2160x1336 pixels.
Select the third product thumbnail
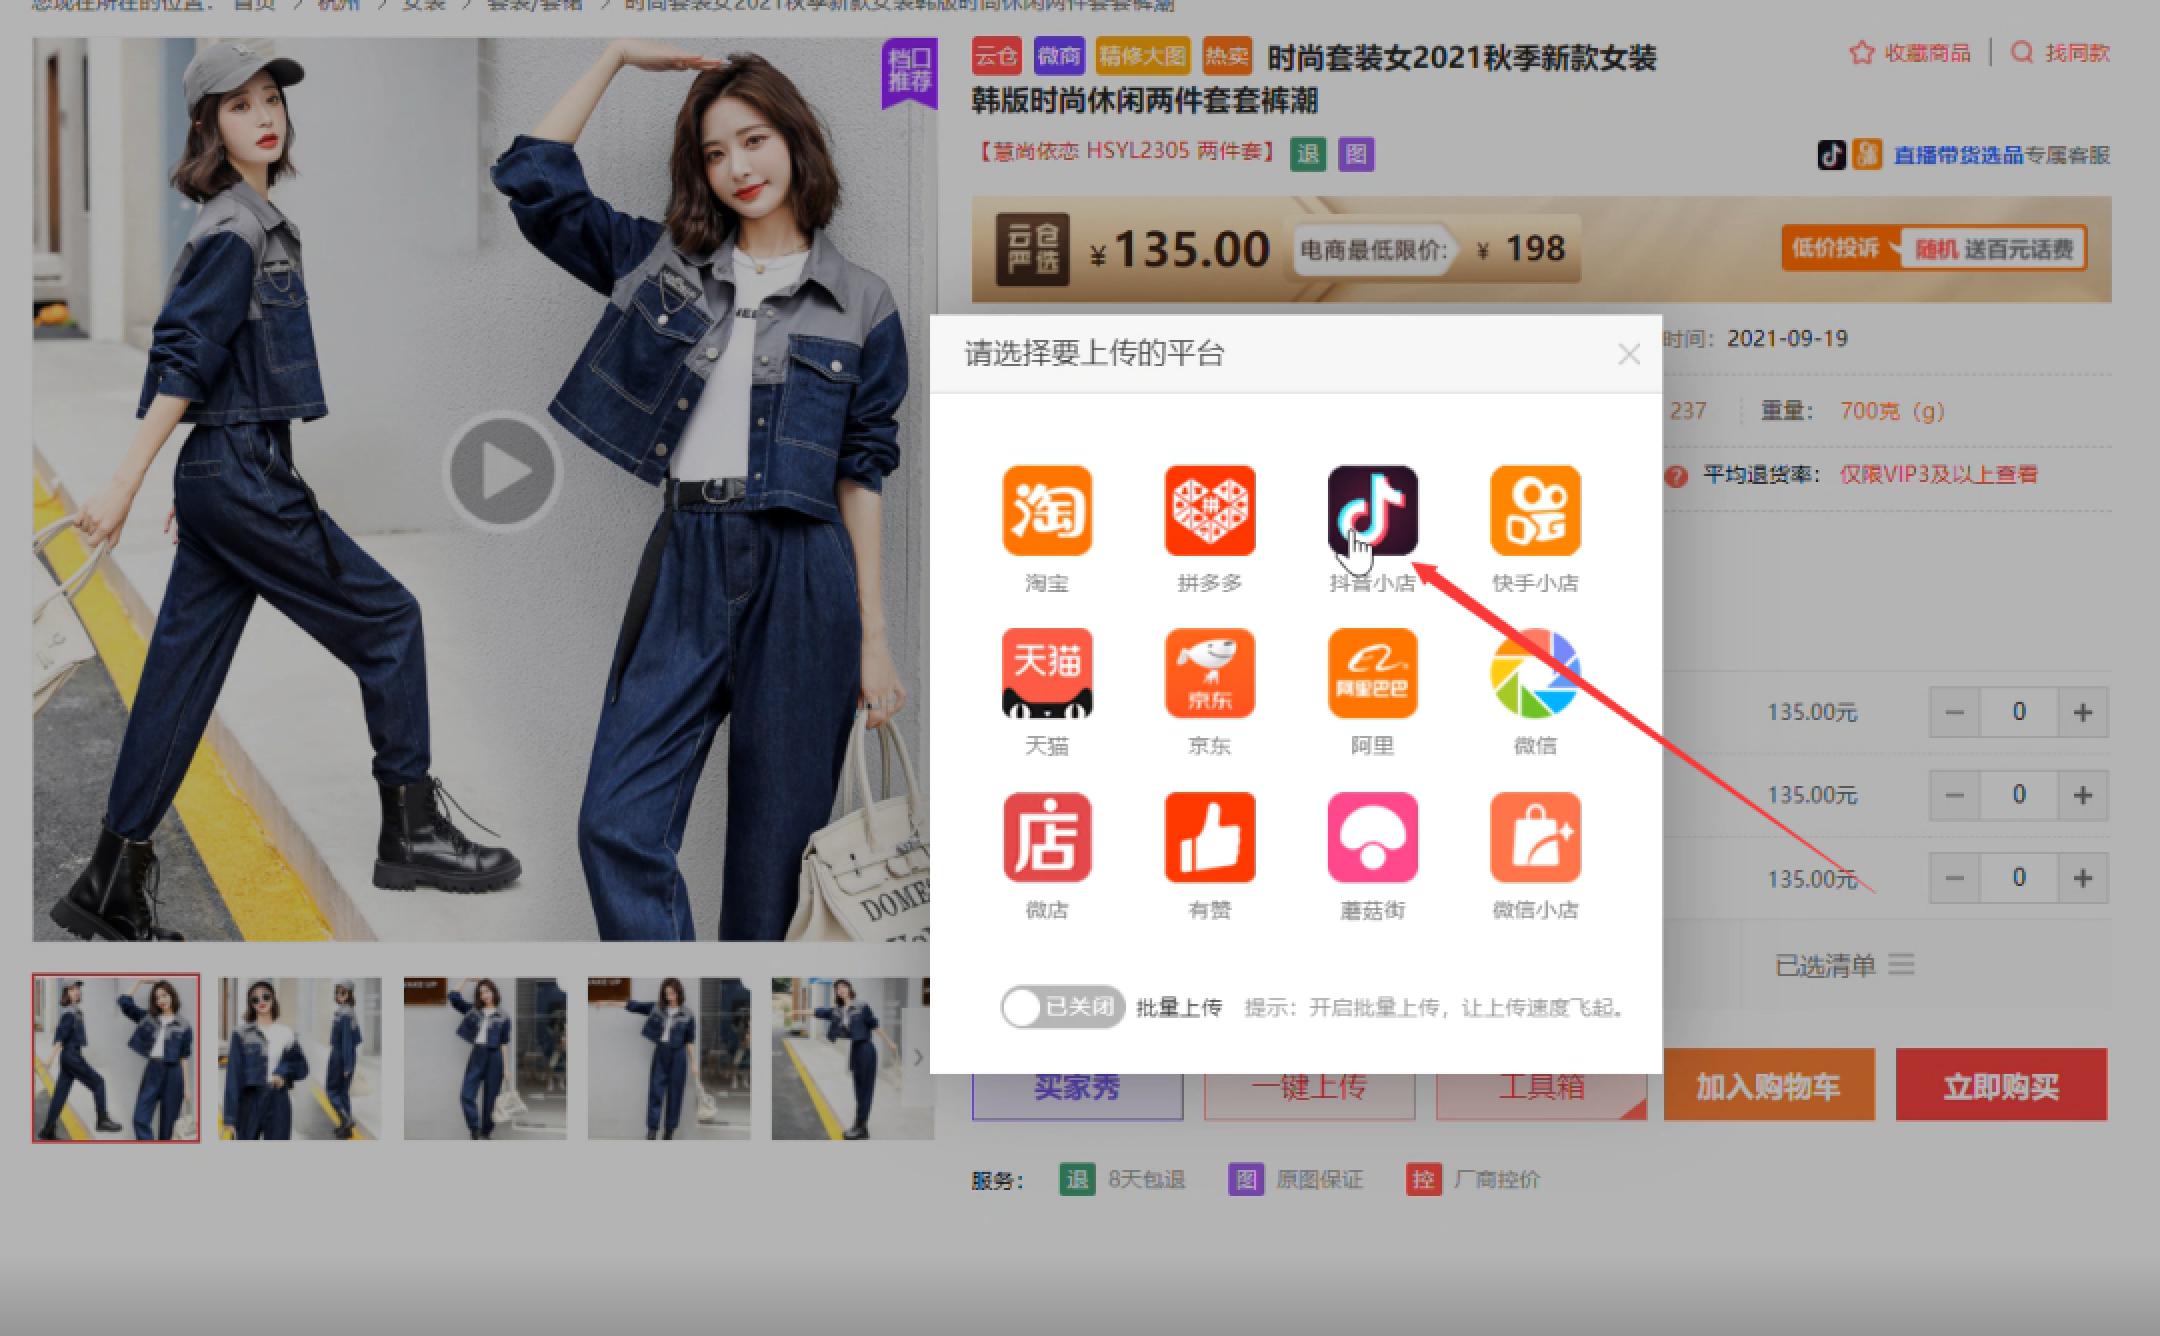(x=485, y=1058)
